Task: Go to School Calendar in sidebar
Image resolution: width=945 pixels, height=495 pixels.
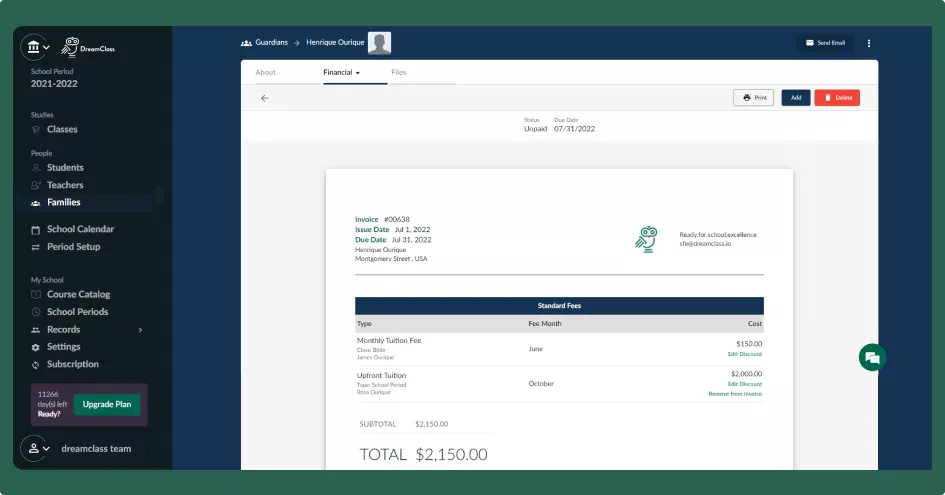Action: 80,229
